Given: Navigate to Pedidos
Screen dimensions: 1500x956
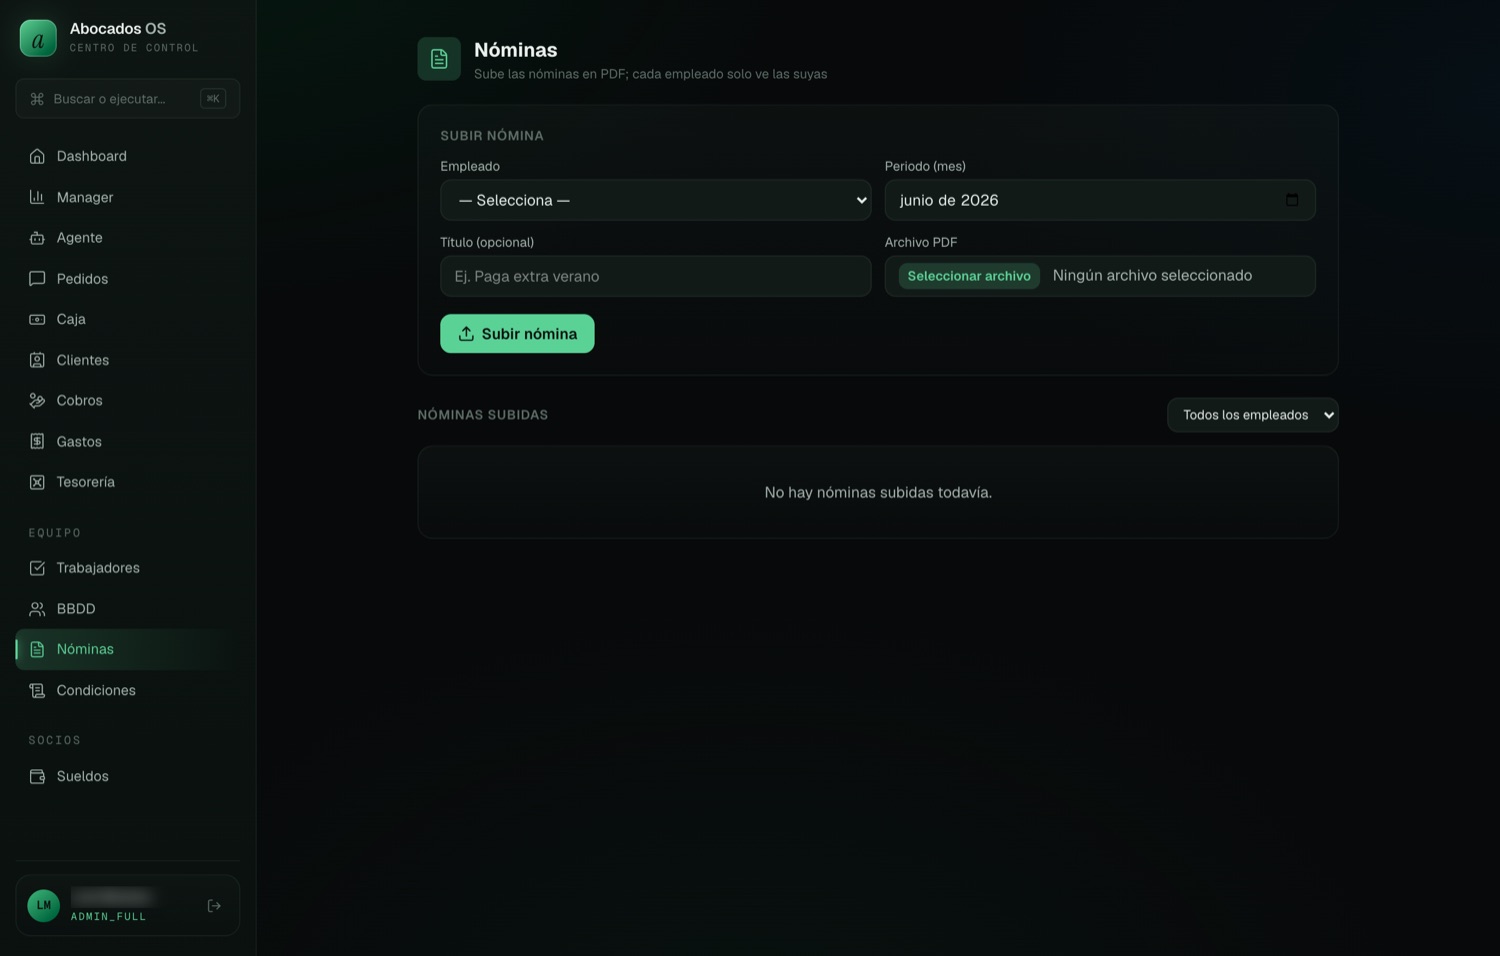Looking at the screenshot, I should (x=128, y=279).
